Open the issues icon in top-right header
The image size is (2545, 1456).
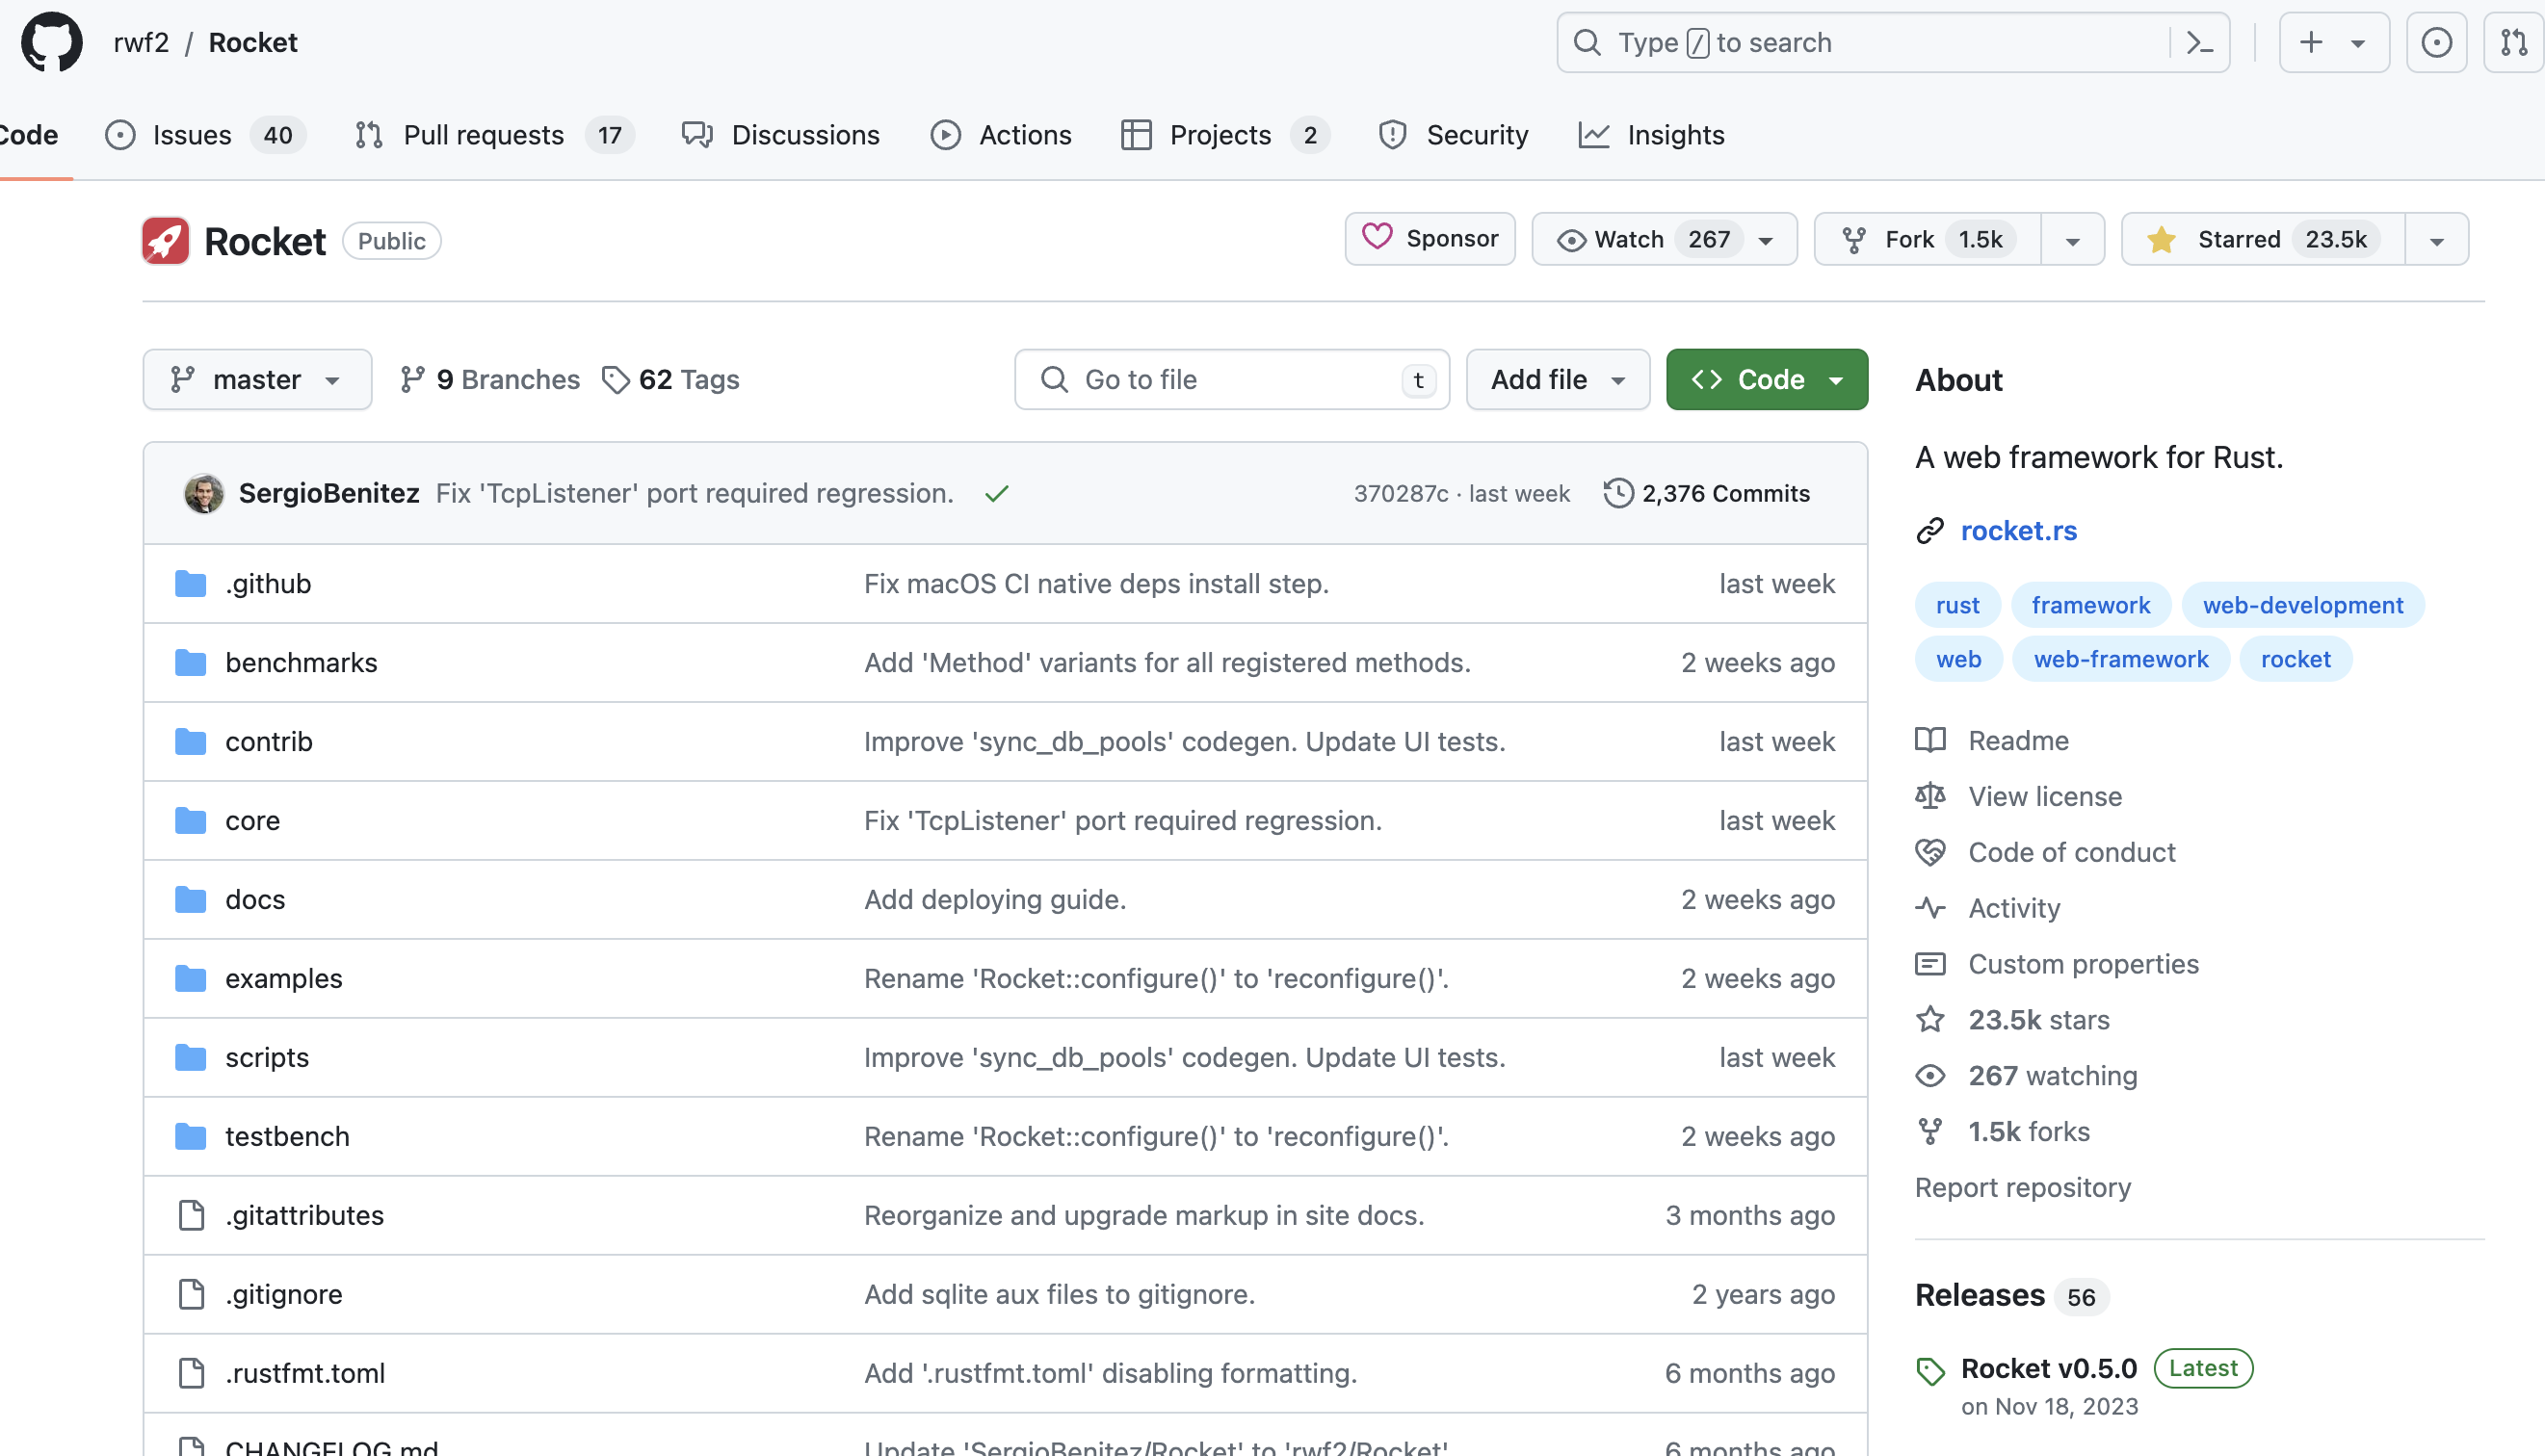(x=2436, y=42)
